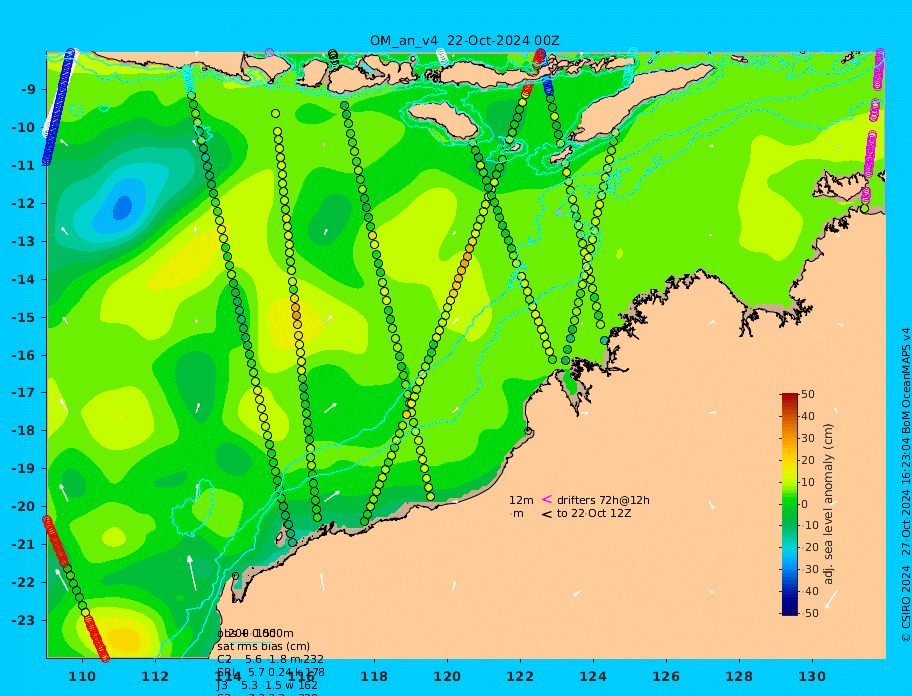Click longitude axis label 122

[x=520, y=677]
